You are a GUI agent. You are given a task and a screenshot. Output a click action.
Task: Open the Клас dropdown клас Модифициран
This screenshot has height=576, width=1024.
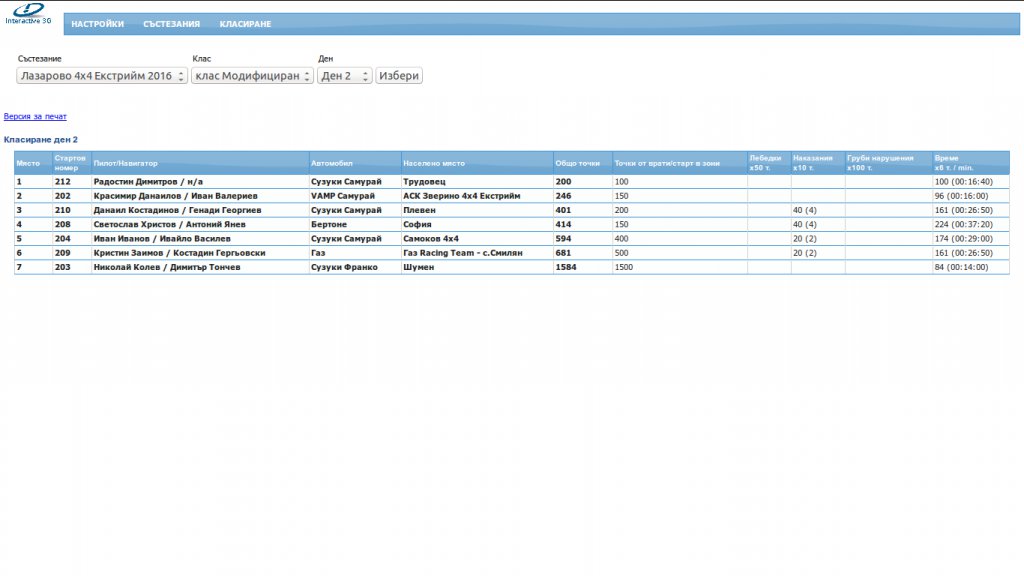[252, 76]
